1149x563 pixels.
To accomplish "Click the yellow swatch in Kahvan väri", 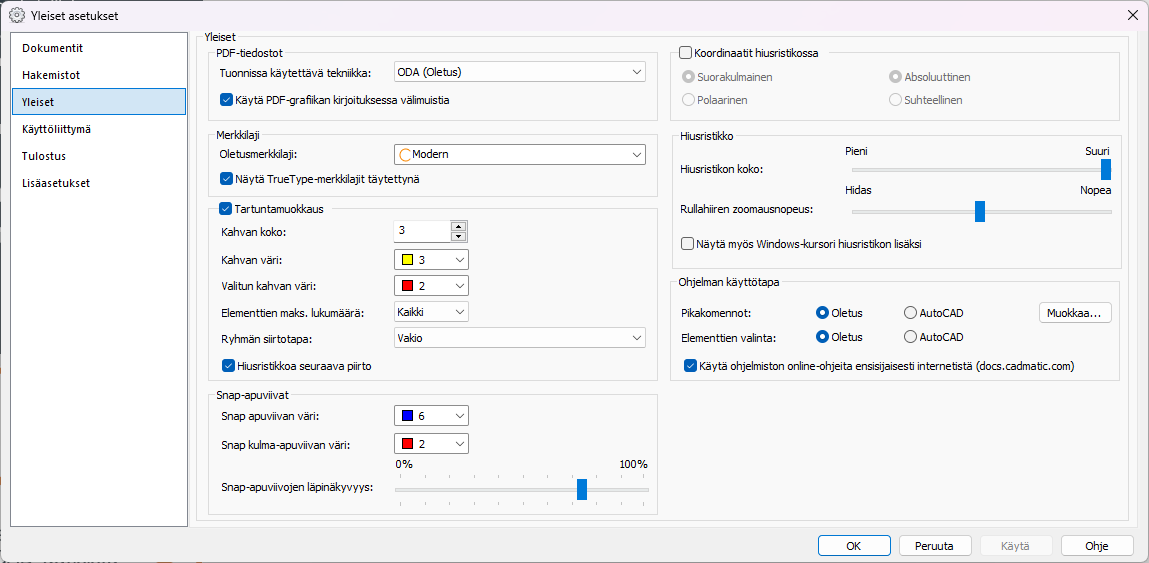I will tap(408, 260).
